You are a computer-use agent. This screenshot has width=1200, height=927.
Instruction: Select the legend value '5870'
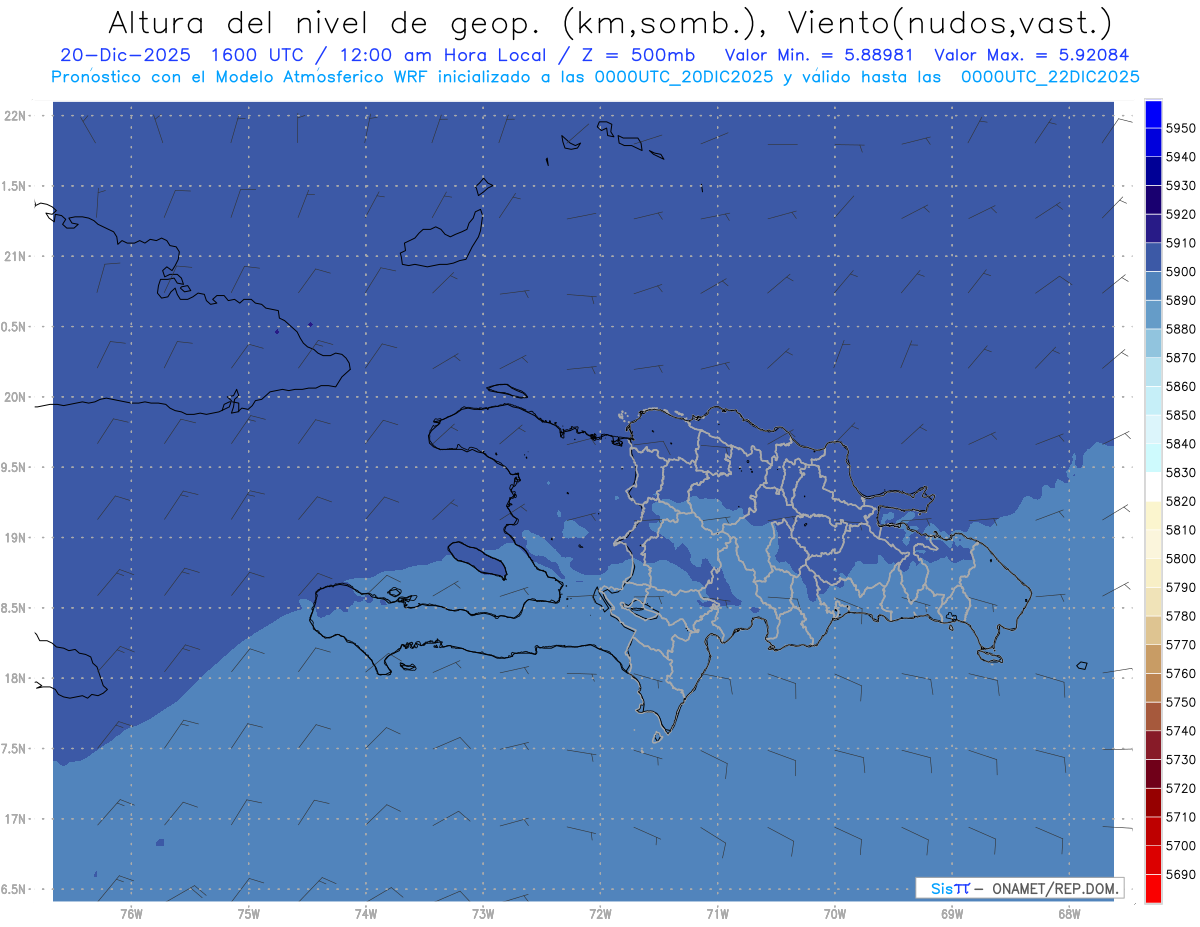1180,357
